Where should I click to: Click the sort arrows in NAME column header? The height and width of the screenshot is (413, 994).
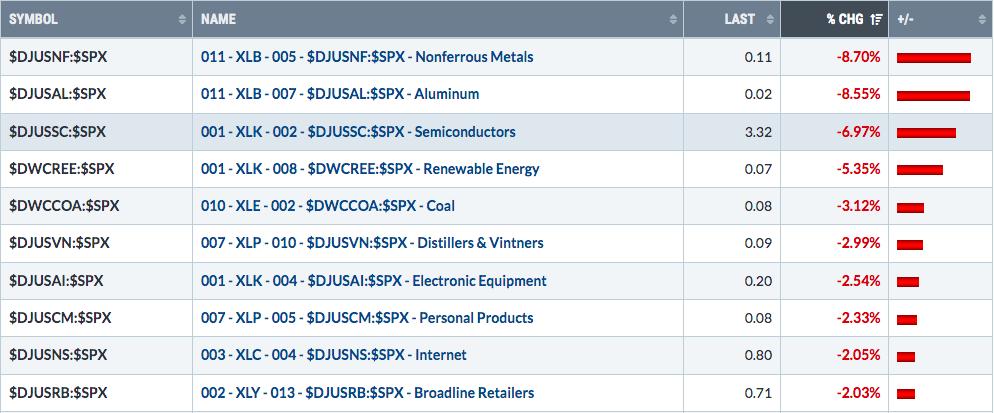pos(673,20)
